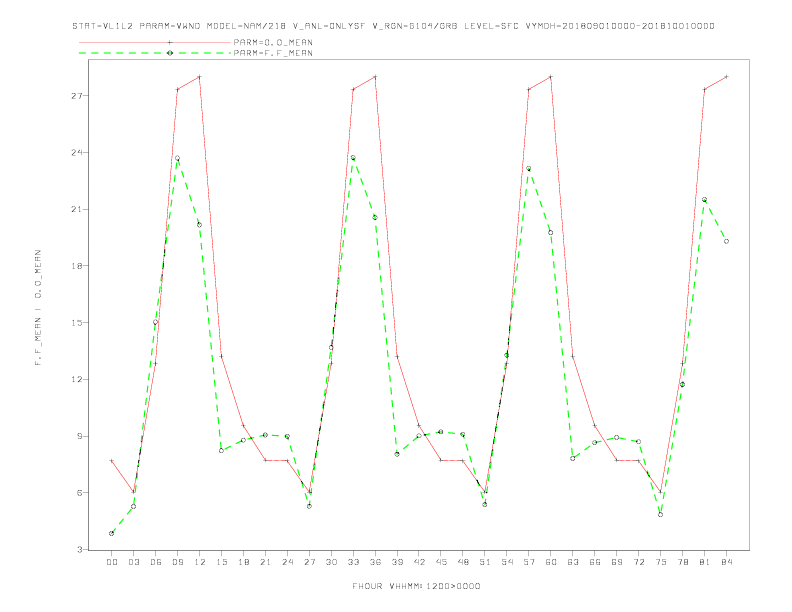Click the green dashed line sample in legend

click(x=155, y=53)
